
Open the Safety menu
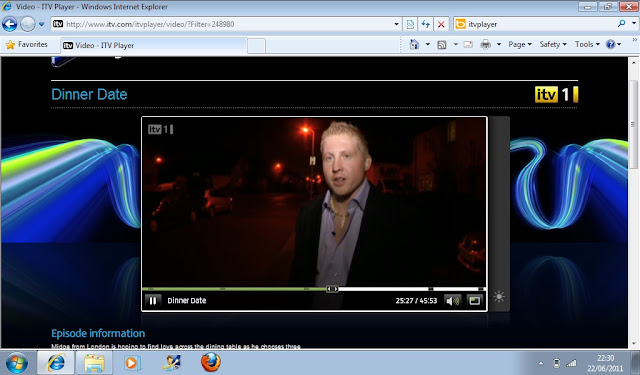[553, 44]
